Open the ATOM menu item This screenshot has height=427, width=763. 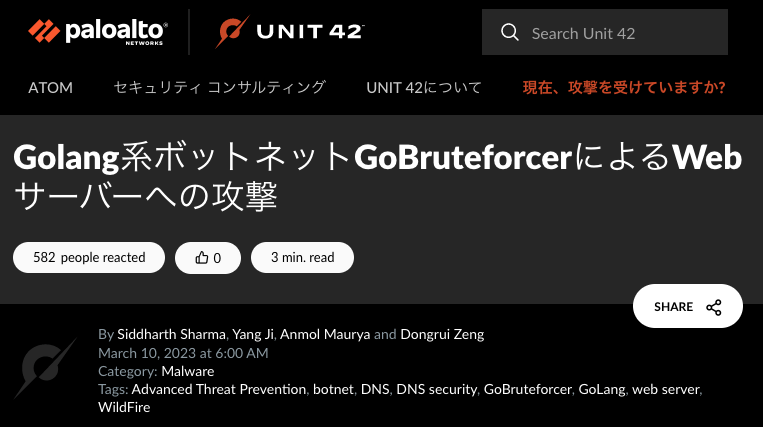[x=50, y=87]
